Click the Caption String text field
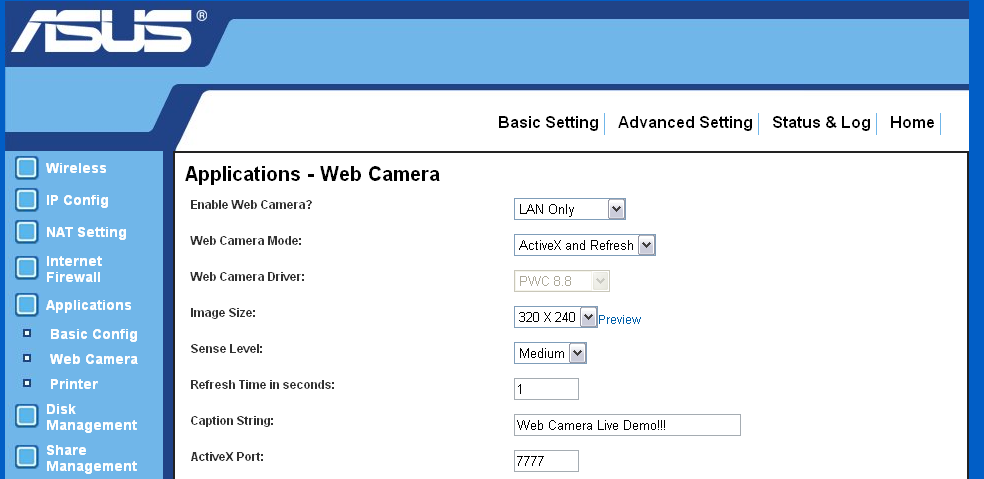The height and width of the screenshot is (479, 984). point(626,425)
